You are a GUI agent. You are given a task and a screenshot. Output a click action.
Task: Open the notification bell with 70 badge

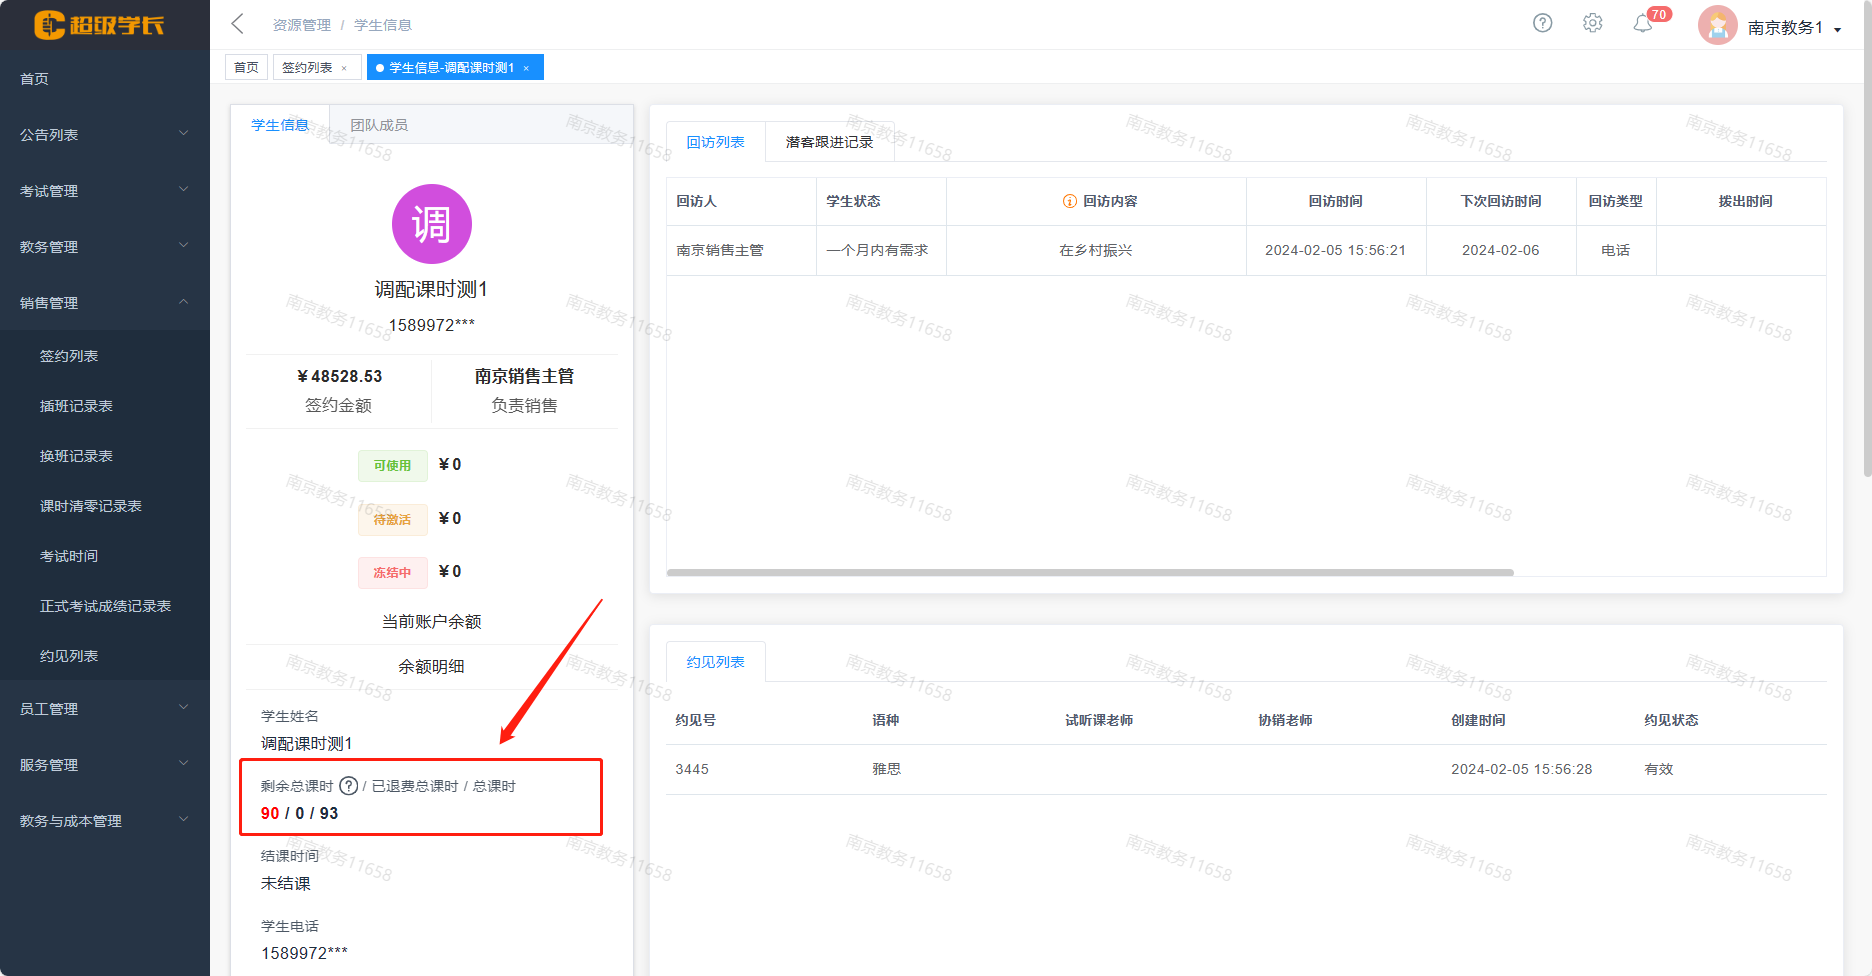[x=1642, y=24]
